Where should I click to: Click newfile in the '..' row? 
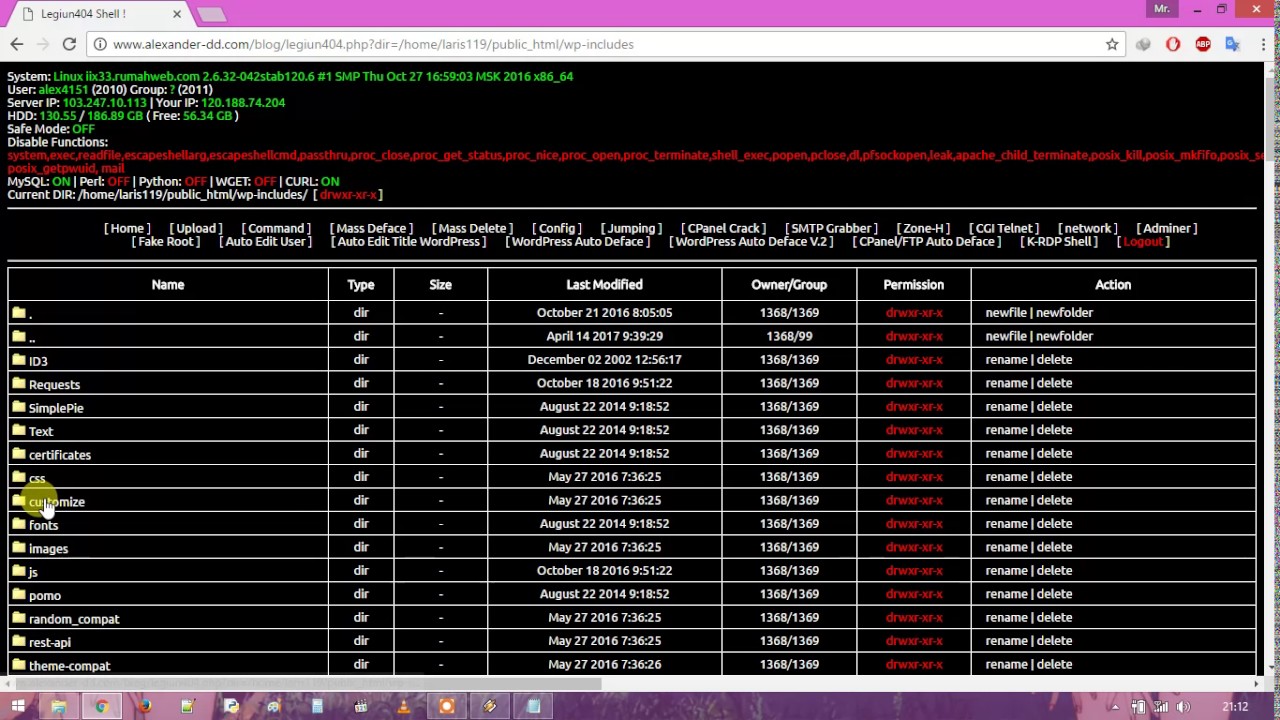tap(1006, 336)
